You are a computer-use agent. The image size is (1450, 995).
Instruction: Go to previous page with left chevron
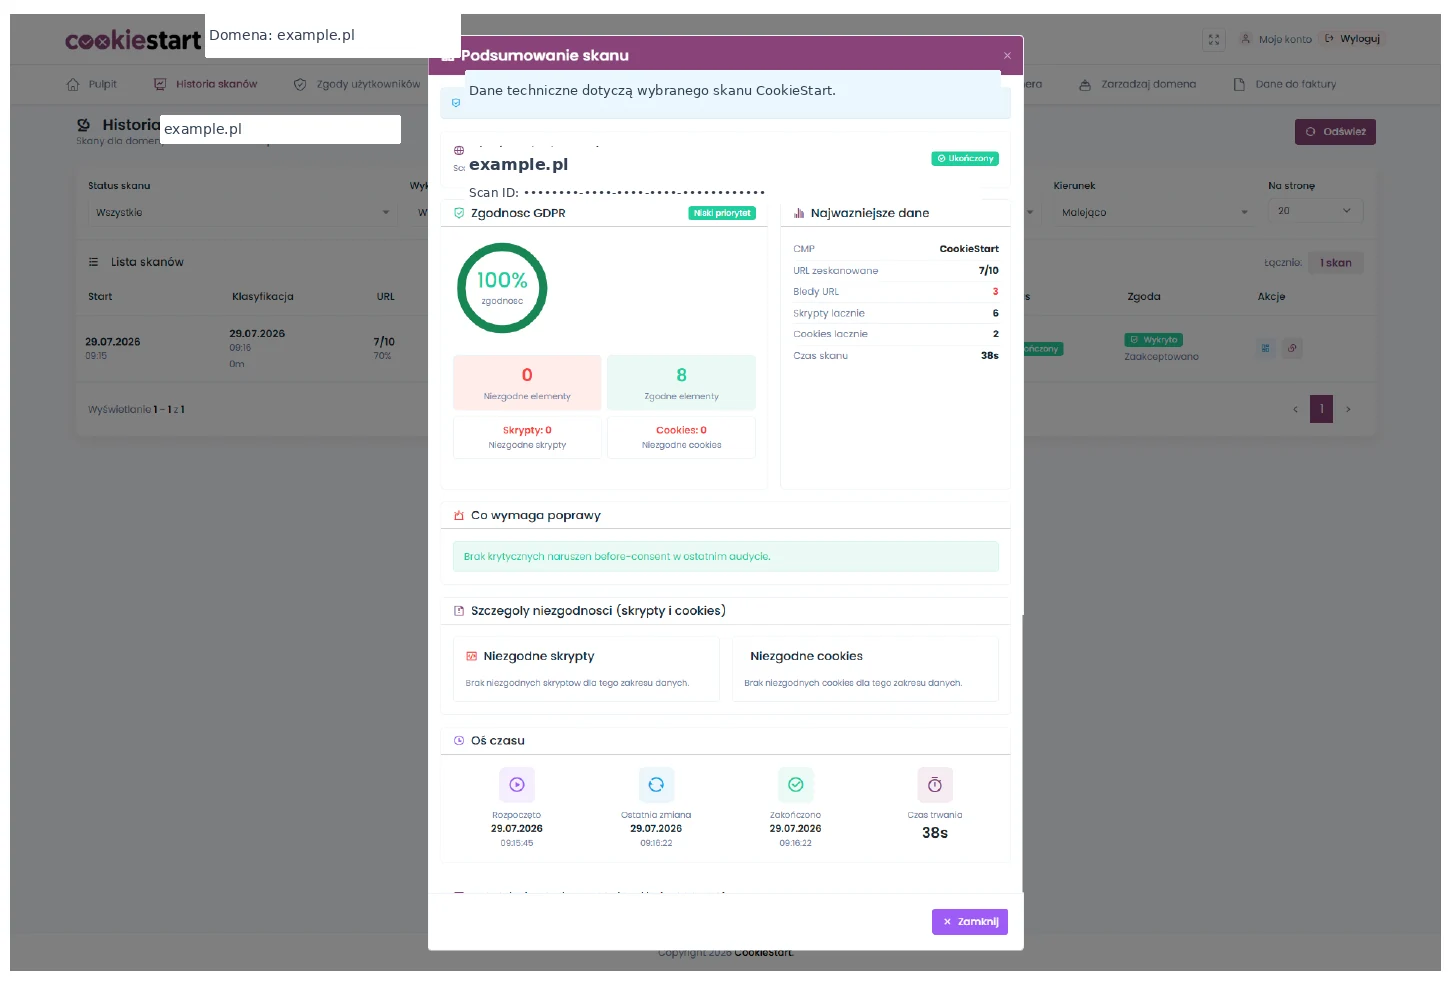pyautogui.click(x=1295, y=409)
